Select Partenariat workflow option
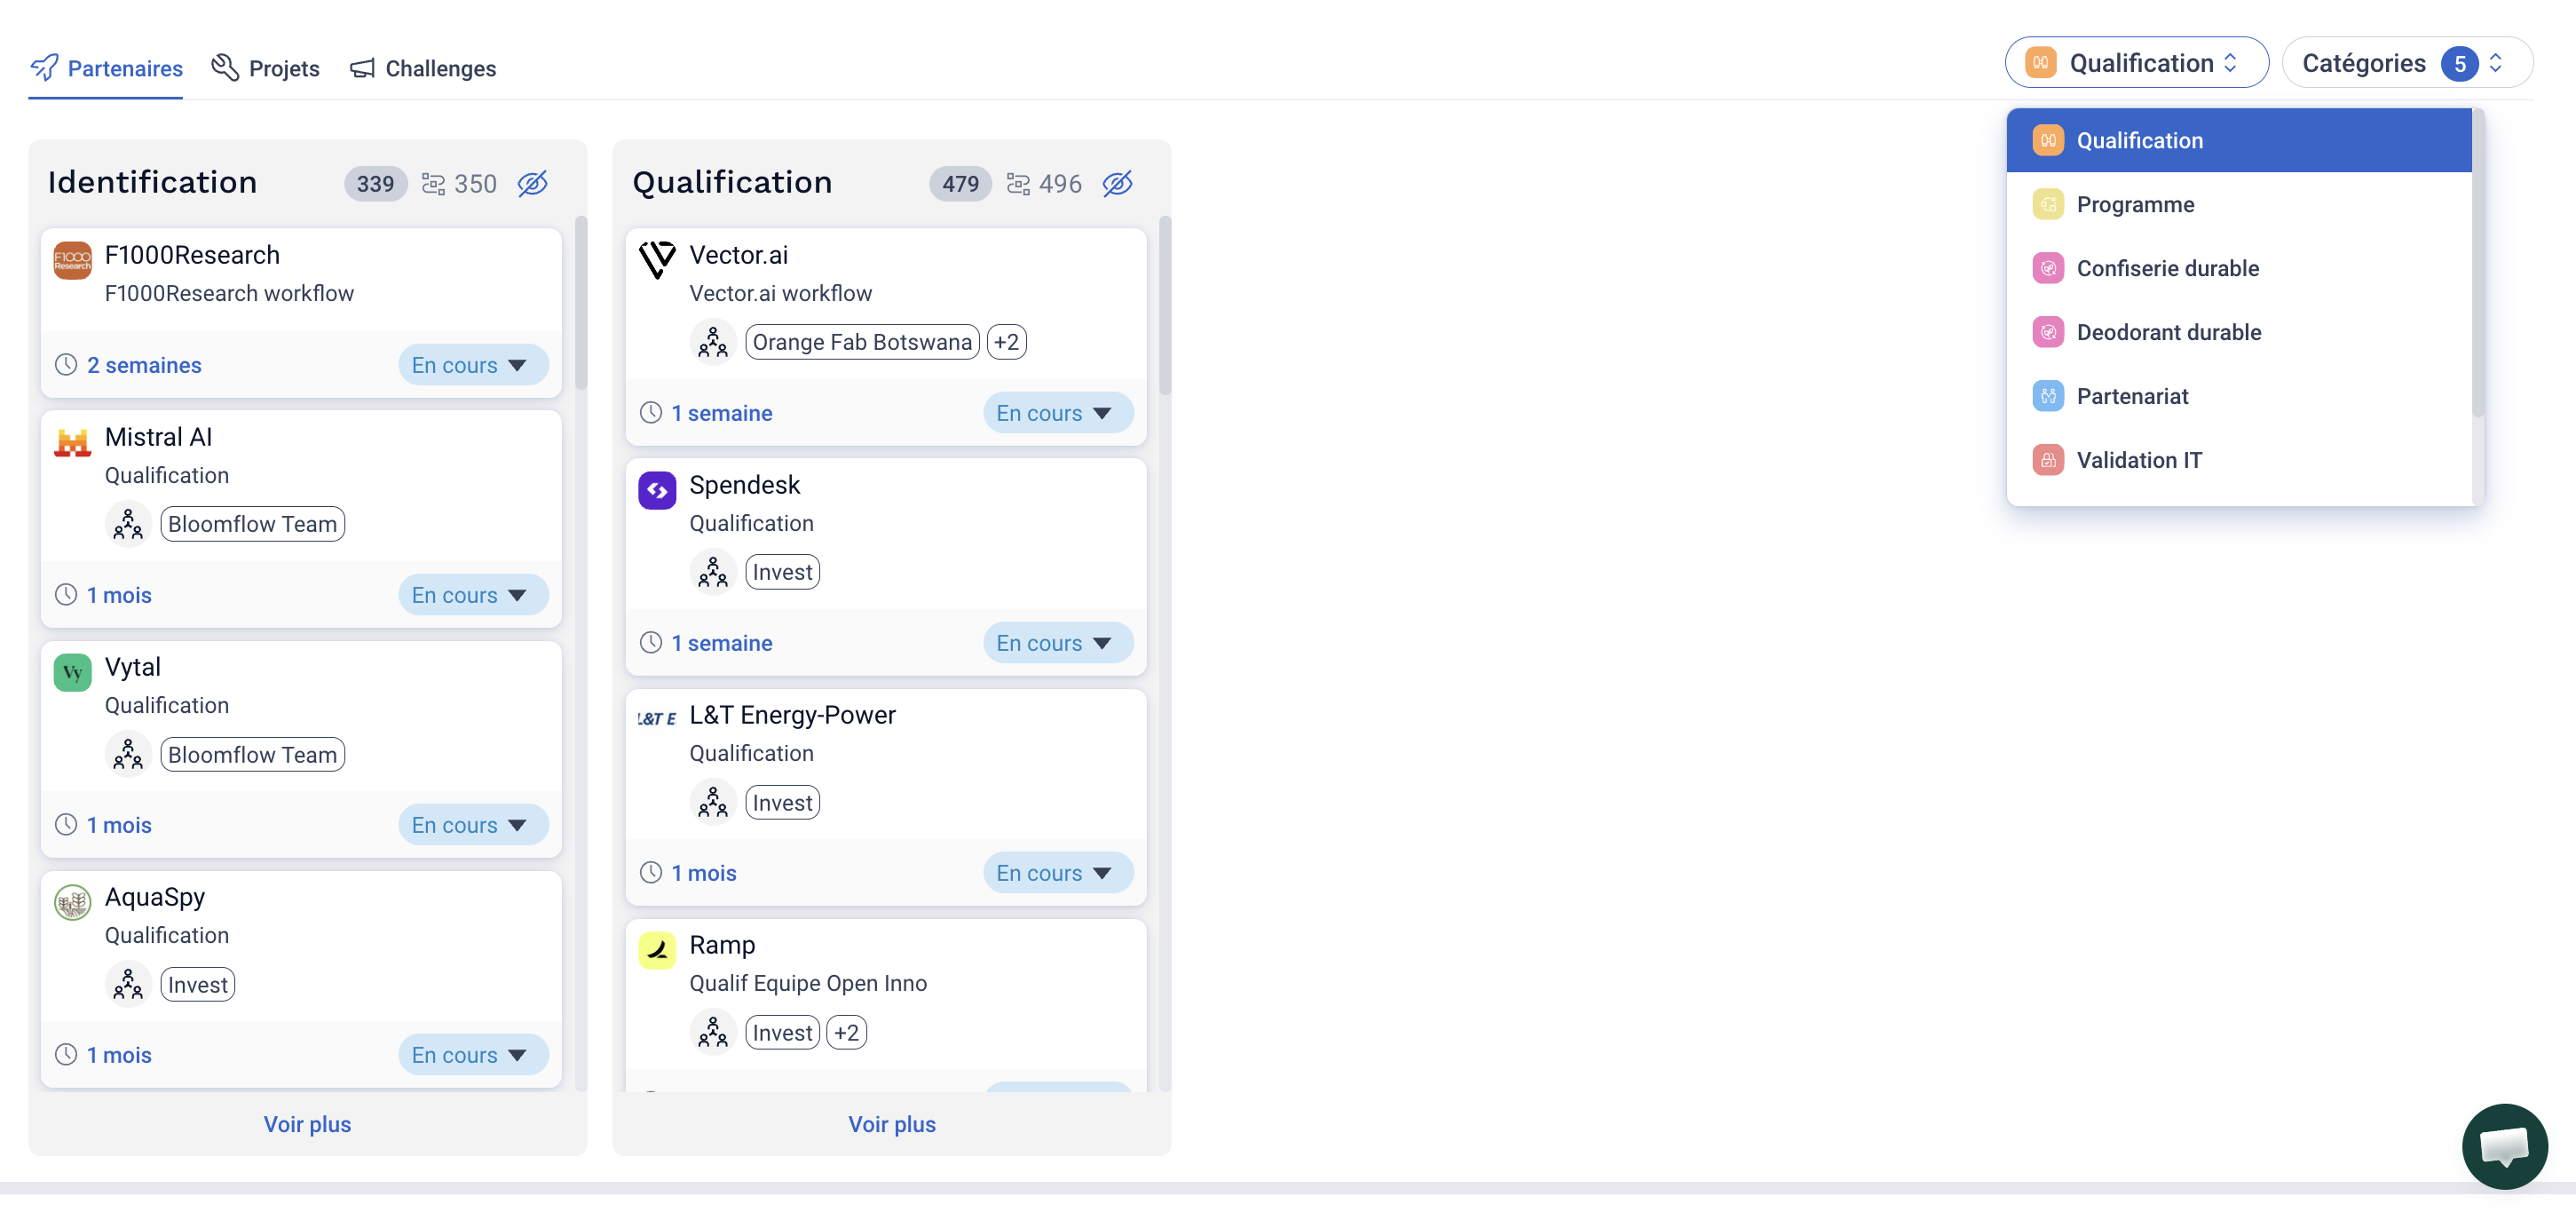The width and height of the screenshot is (2576, 1220). tap(2238, 396)
